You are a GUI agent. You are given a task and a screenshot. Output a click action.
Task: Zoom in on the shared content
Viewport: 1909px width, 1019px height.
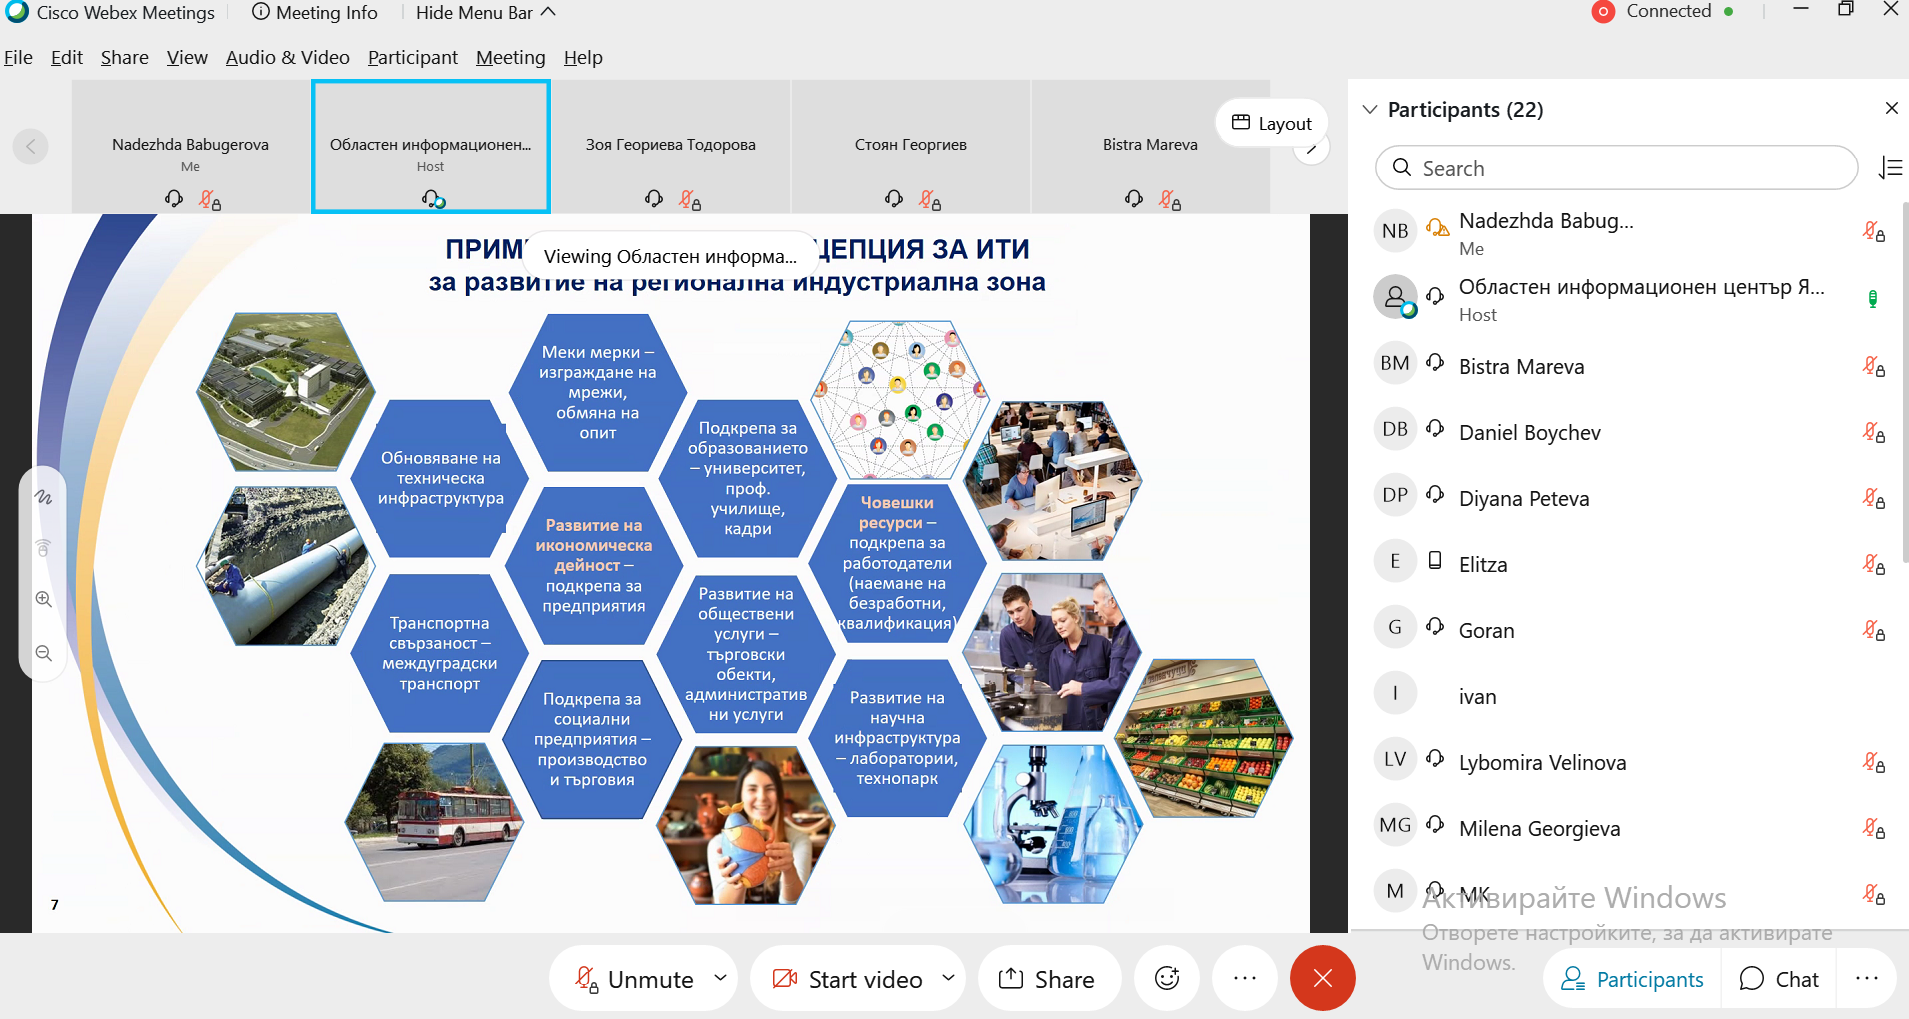[x=43, y=599]
